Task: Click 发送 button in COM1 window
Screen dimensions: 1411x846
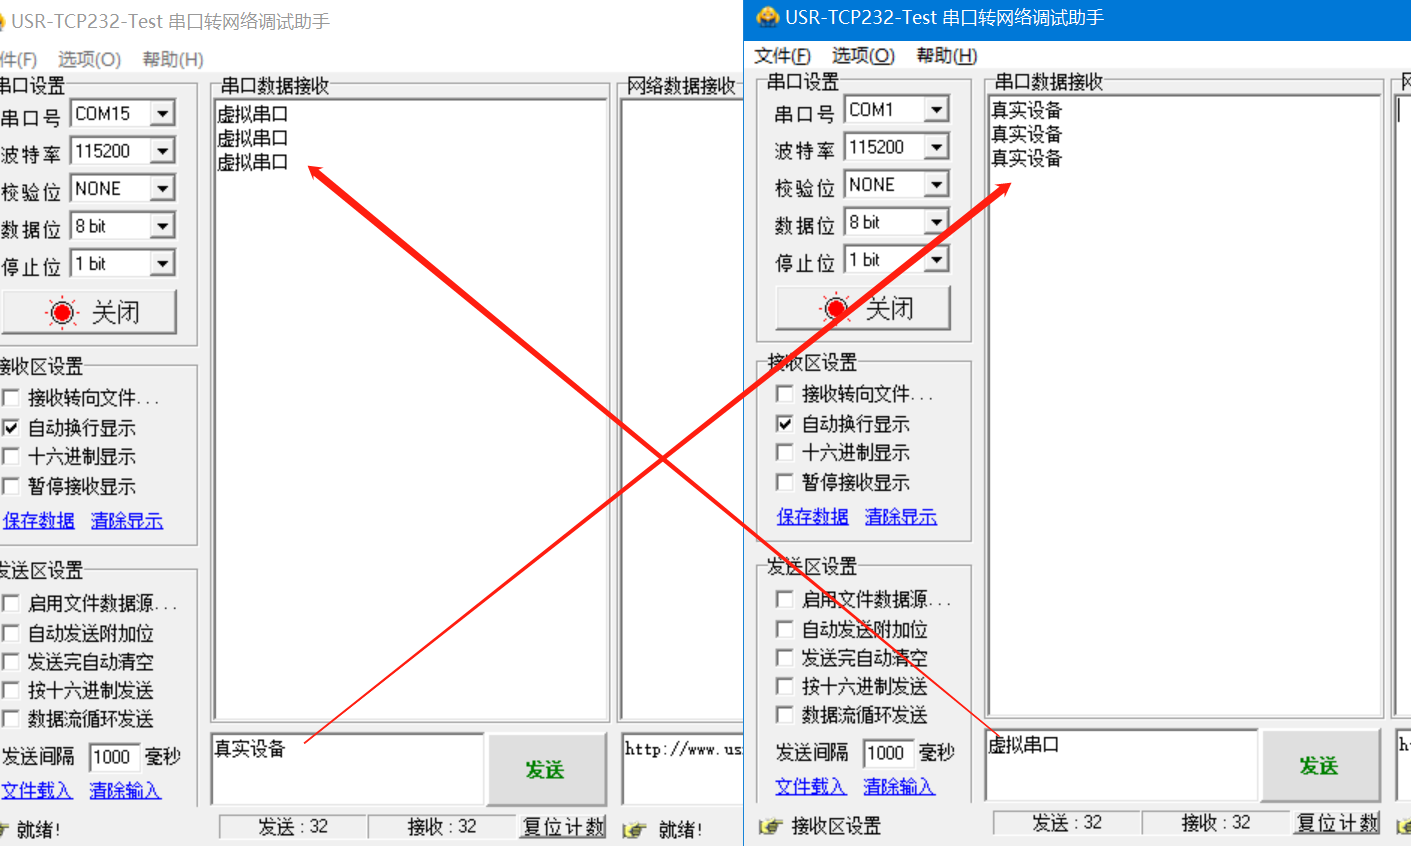Action: pos(1320,765)
